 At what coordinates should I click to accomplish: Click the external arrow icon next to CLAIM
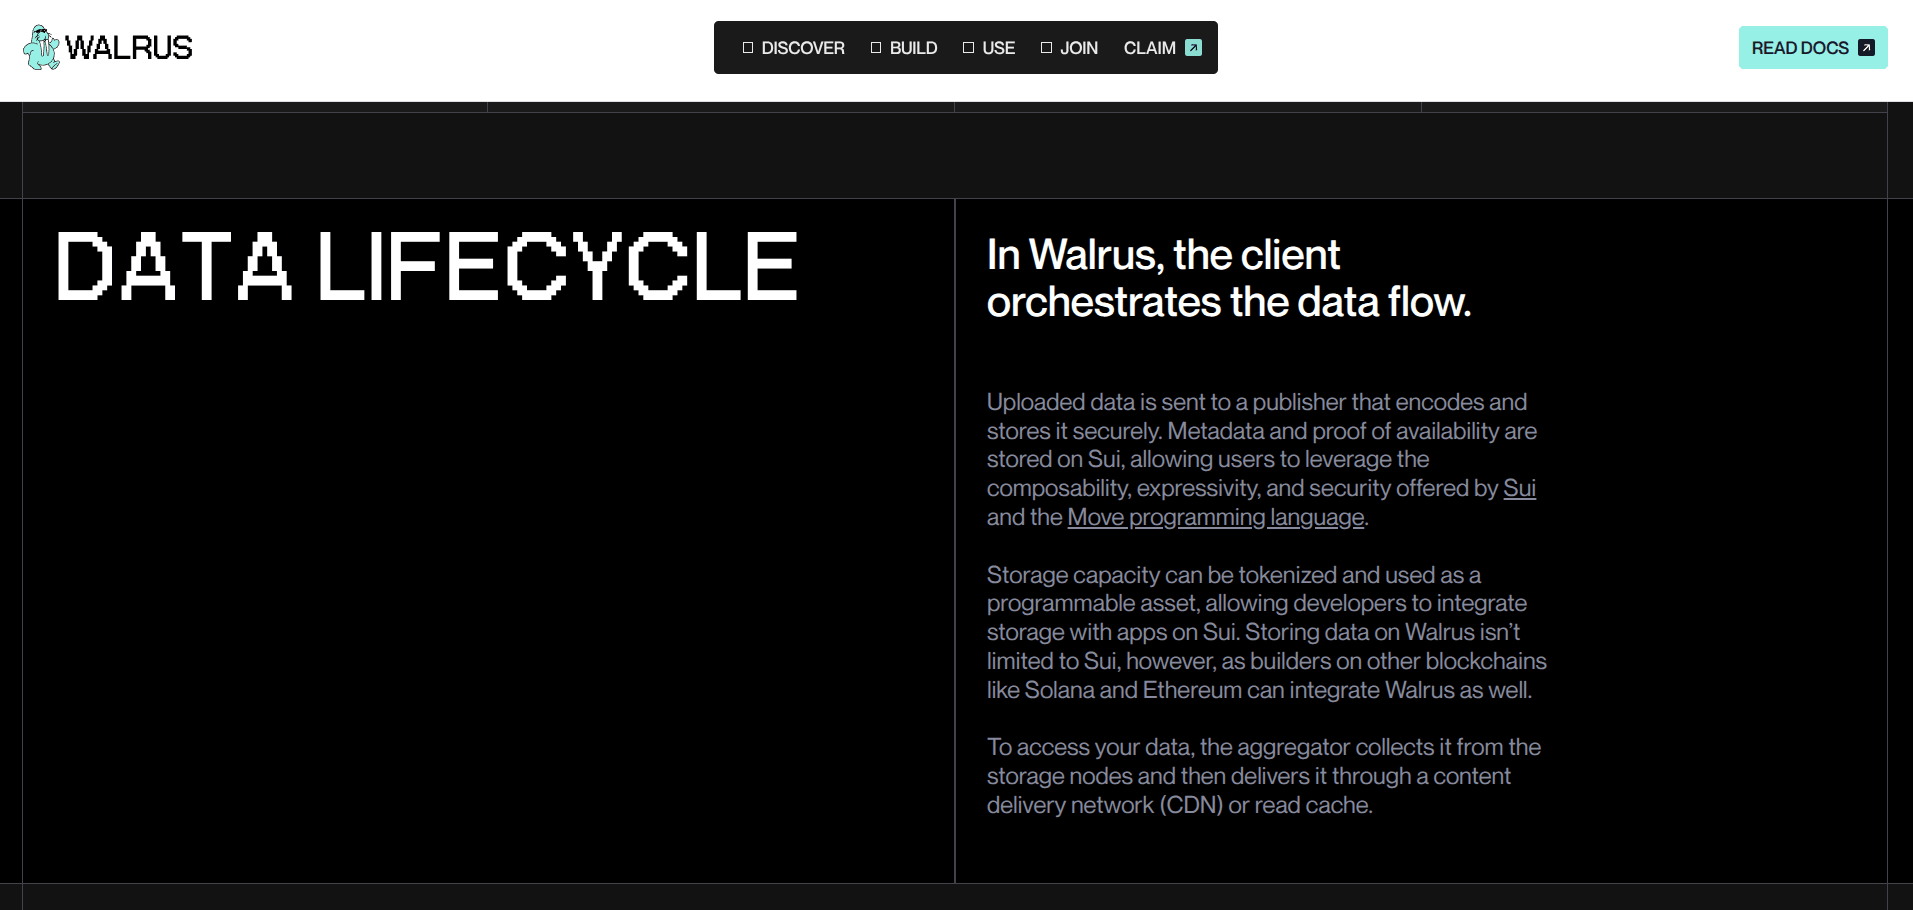coord(1193,48)
